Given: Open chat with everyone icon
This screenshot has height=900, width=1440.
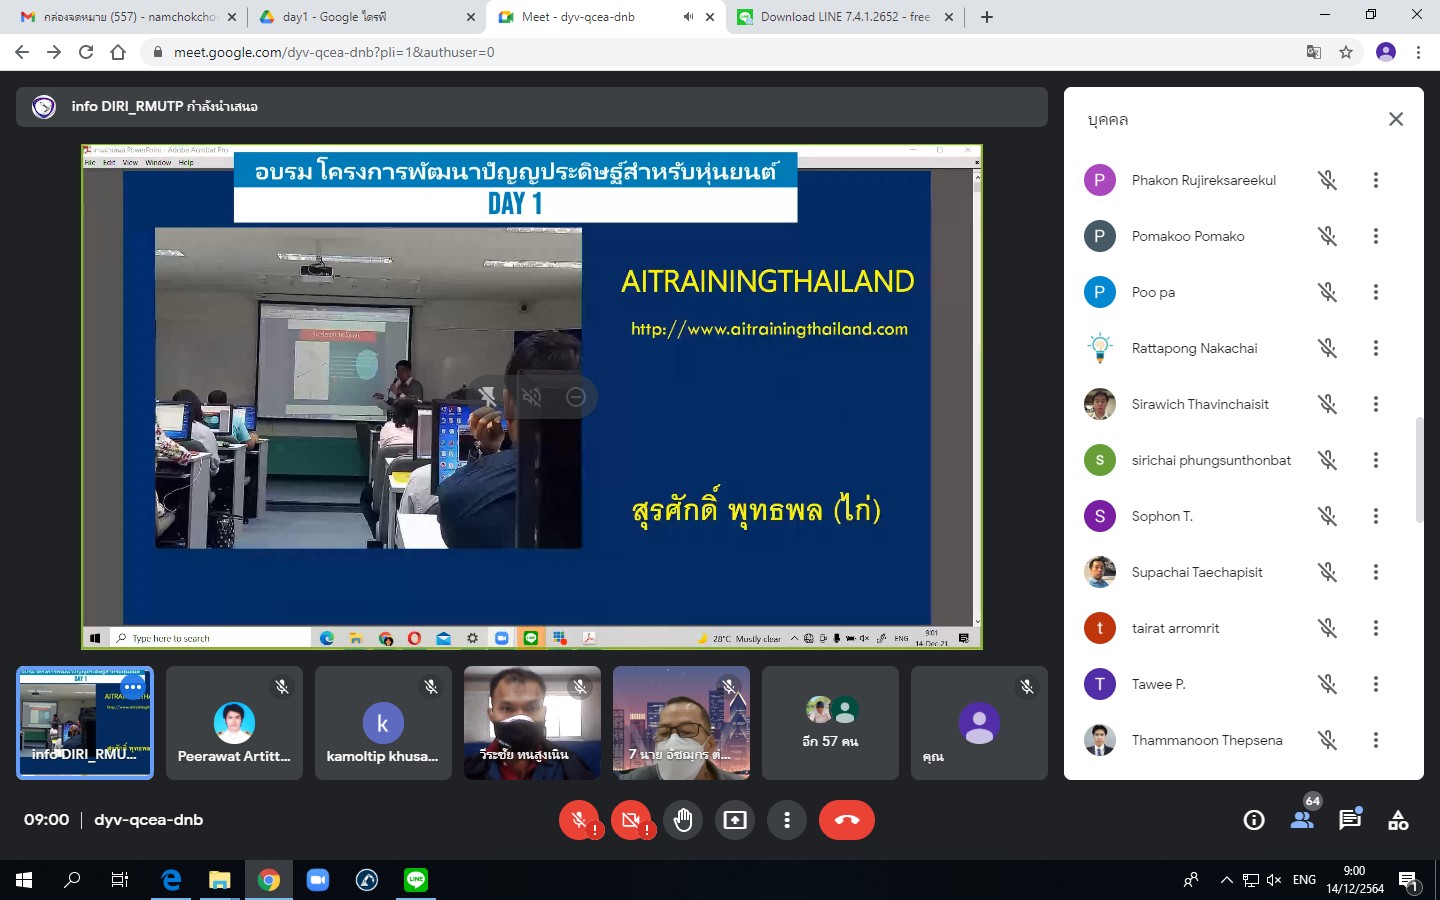Looking at the screenshot, I should click(x=1350, y=820).
